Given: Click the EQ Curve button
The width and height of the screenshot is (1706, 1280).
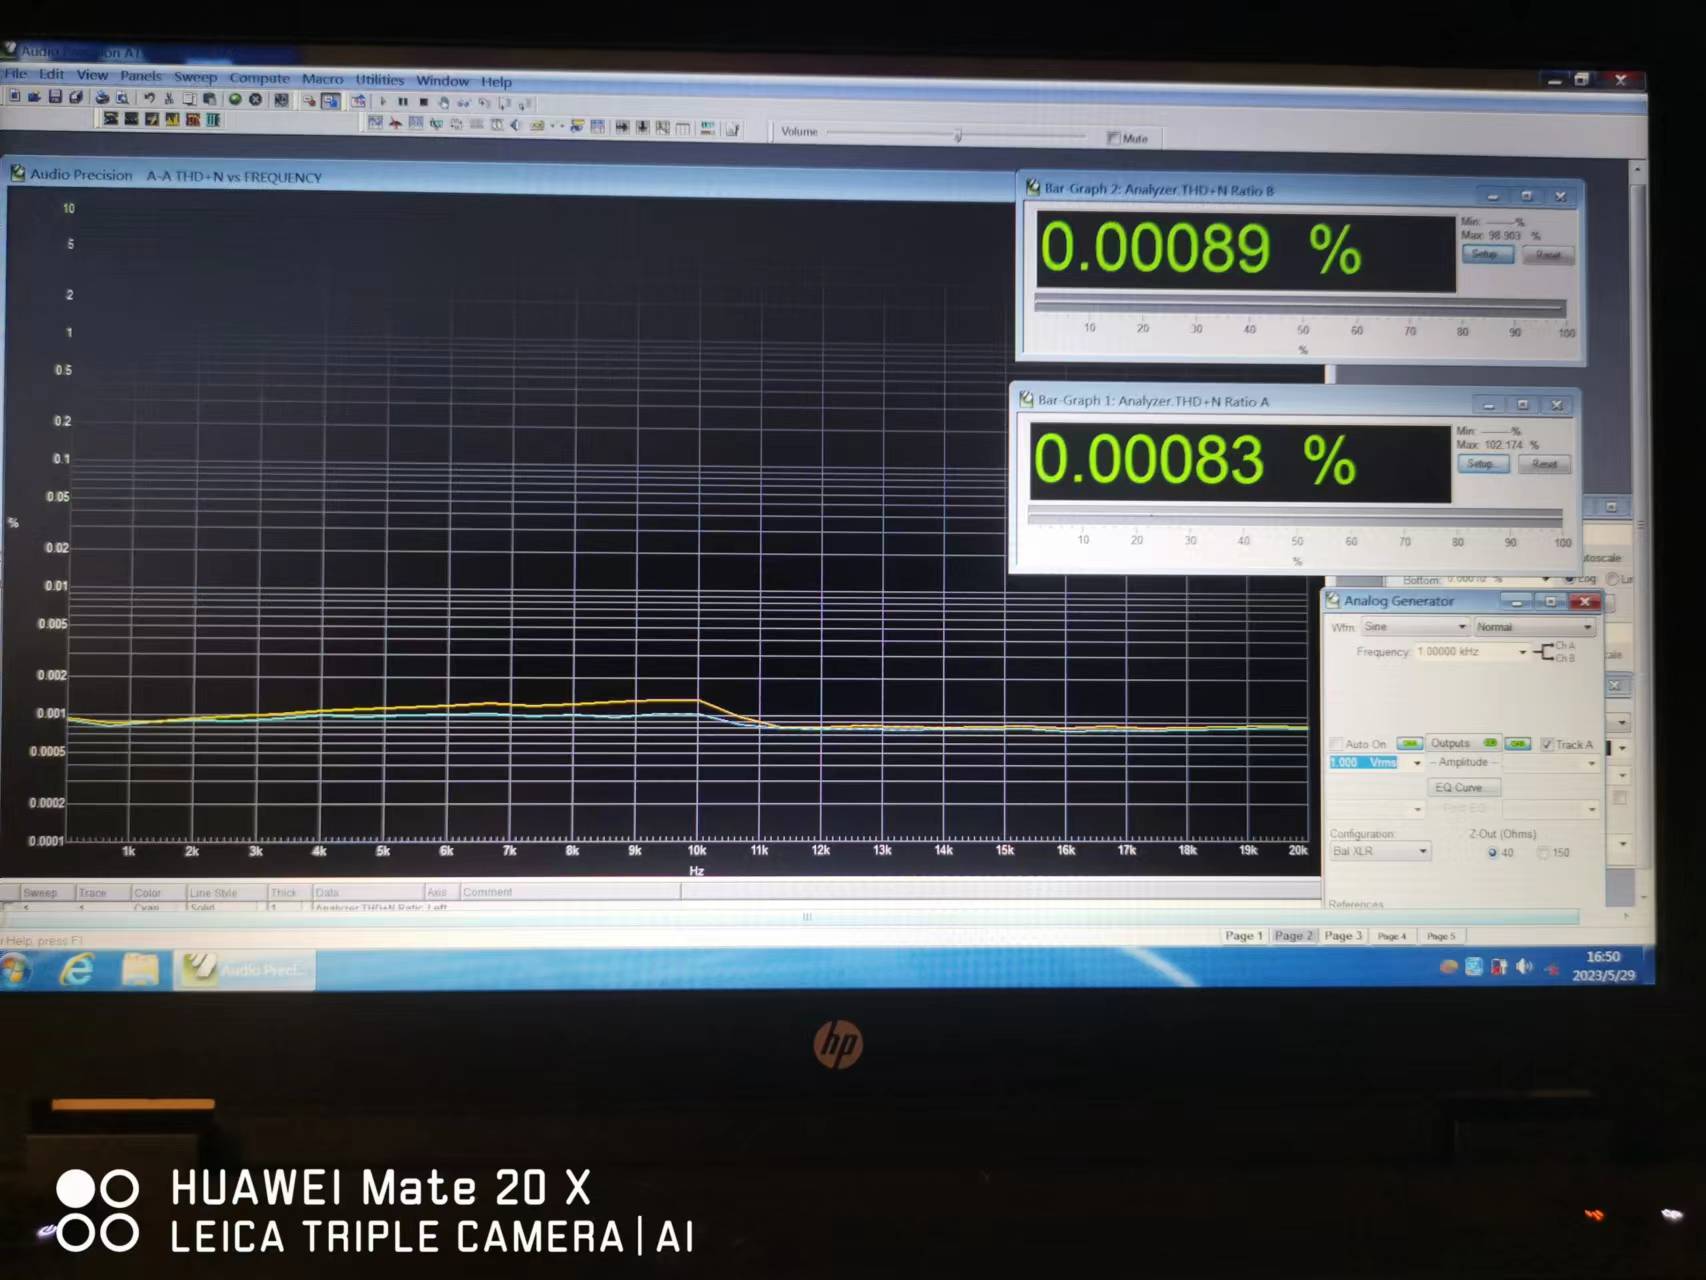Looking at the screenshot, I should [1462, 788].
